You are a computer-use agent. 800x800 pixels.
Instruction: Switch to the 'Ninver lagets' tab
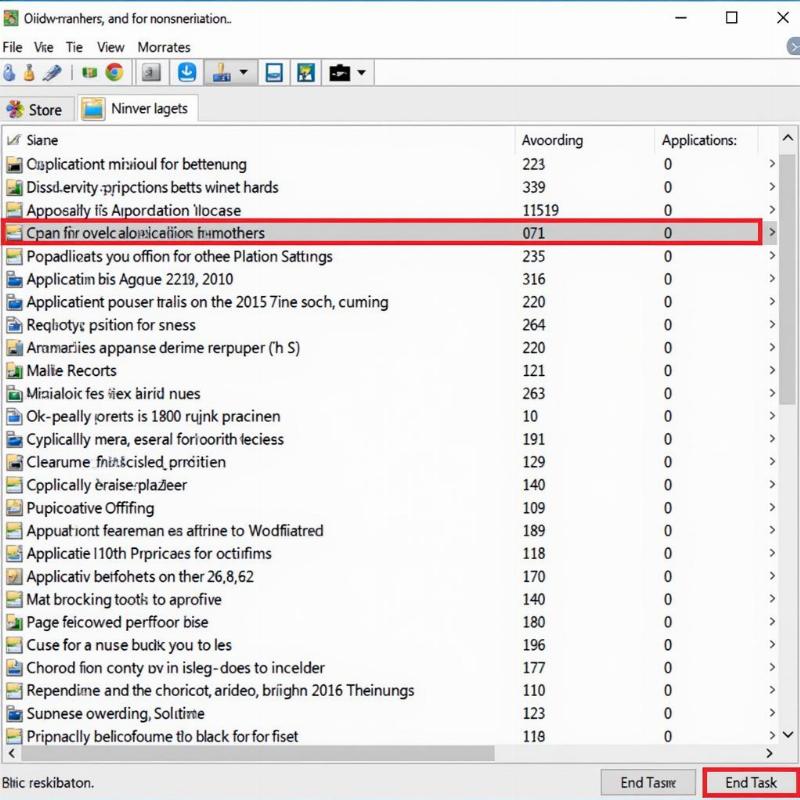[150, 109]
